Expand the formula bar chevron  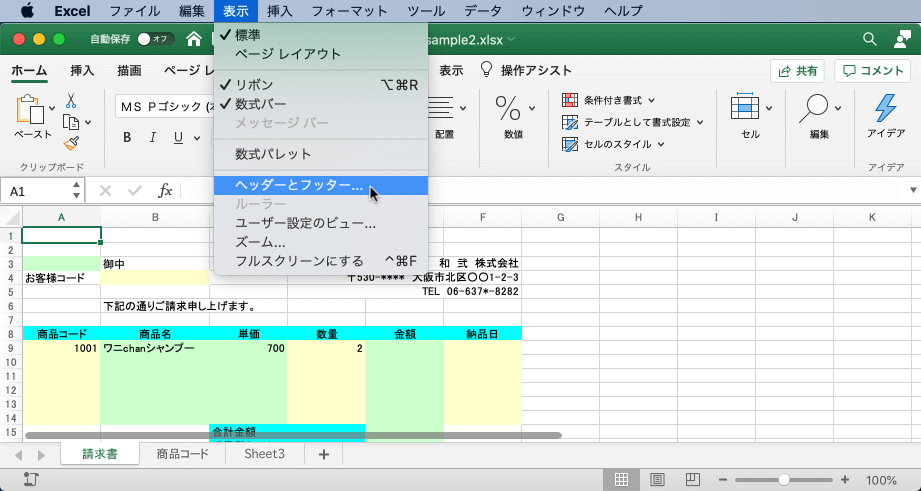(913, 190)
